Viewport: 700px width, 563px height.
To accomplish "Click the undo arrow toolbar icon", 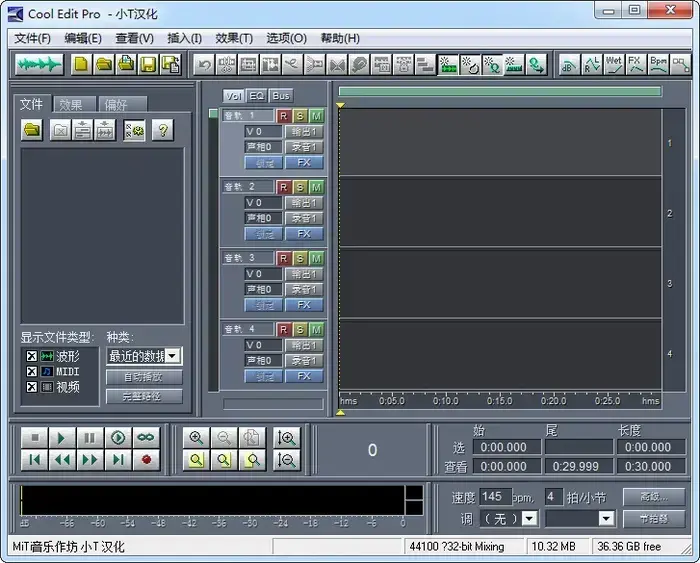I will coord(204,65).
